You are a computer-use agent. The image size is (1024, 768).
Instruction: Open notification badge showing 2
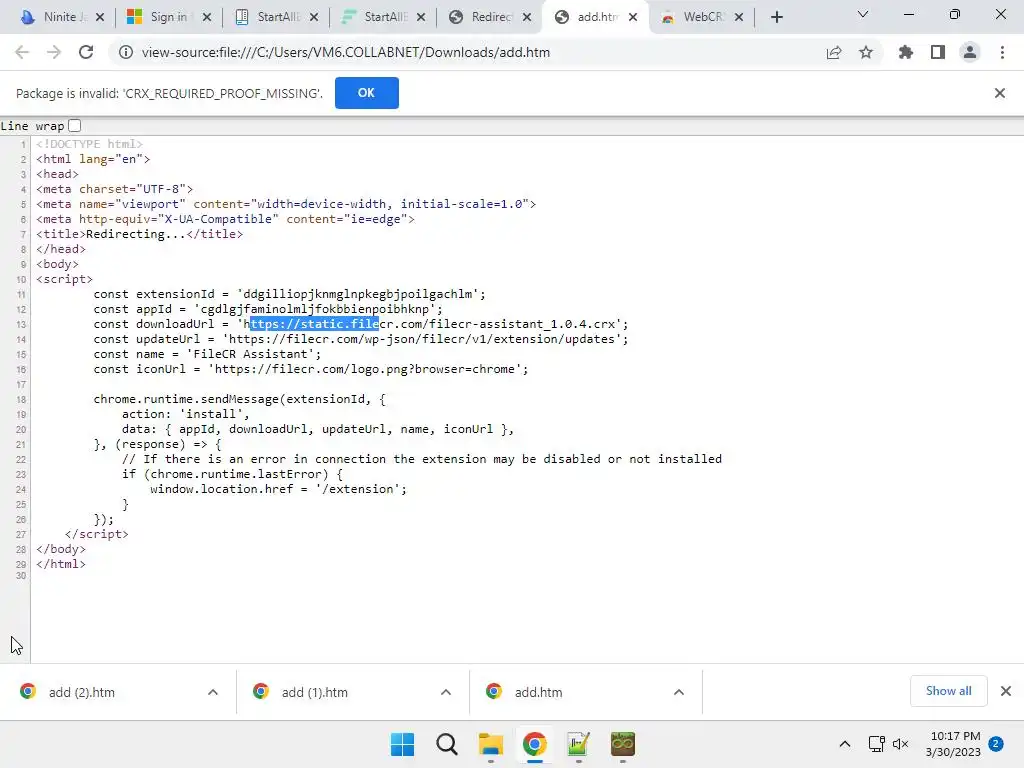[996, 744]
